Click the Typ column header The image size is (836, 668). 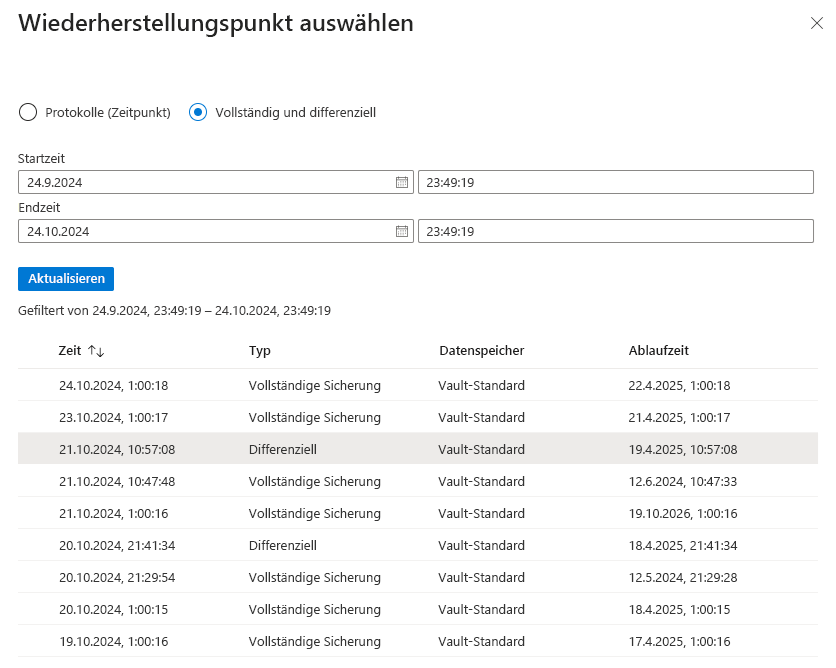pyautogui.click(x=259, y=351)
